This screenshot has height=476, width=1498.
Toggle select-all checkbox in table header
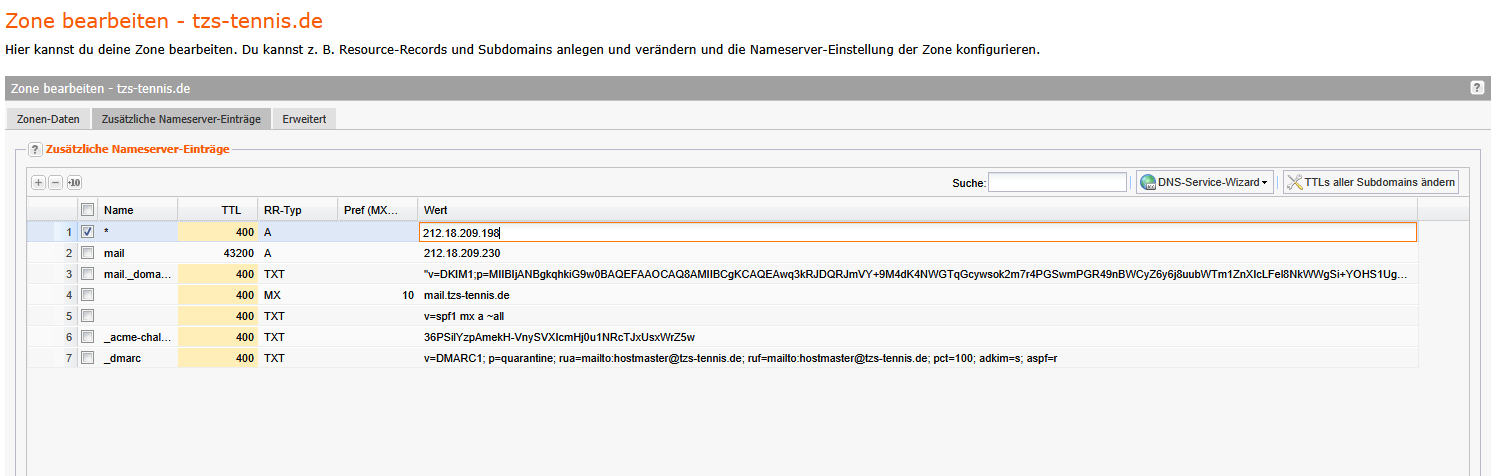[87, 210]
